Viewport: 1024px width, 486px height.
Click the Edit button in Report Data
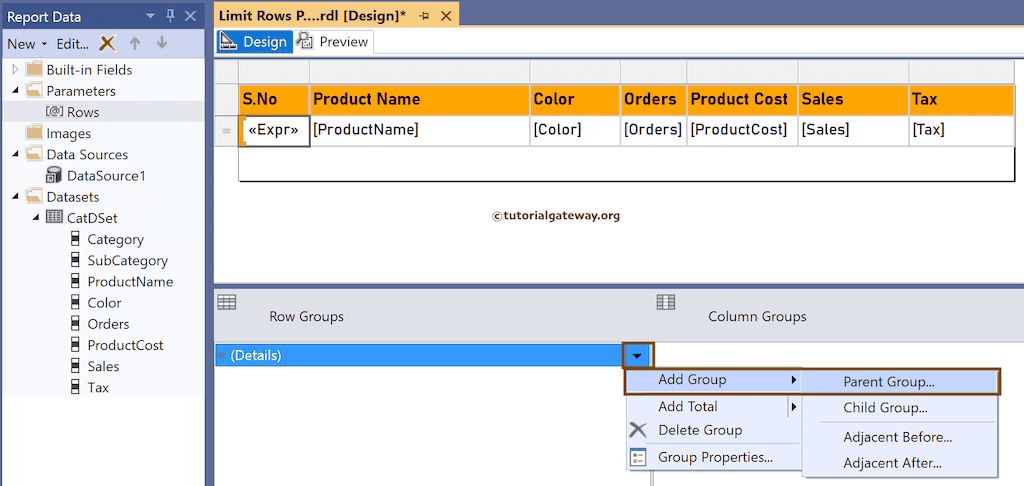tap(72, 43)
